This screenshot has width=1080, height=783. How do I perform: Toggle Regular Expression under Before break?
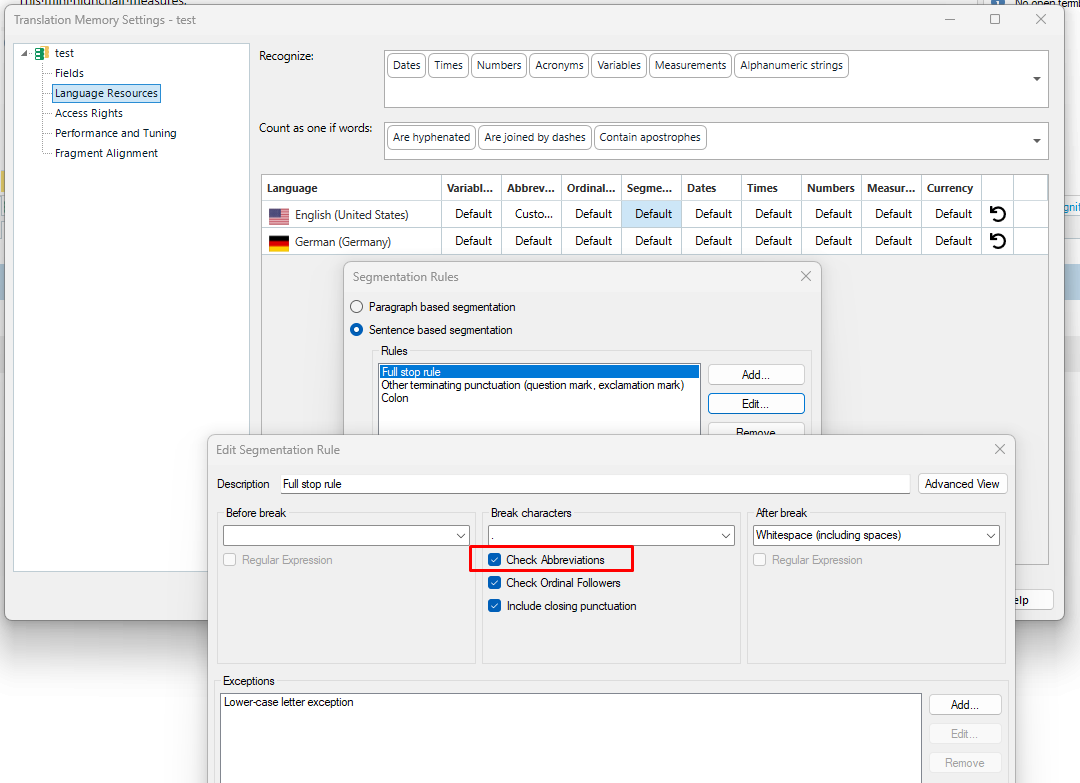(230, 560)
